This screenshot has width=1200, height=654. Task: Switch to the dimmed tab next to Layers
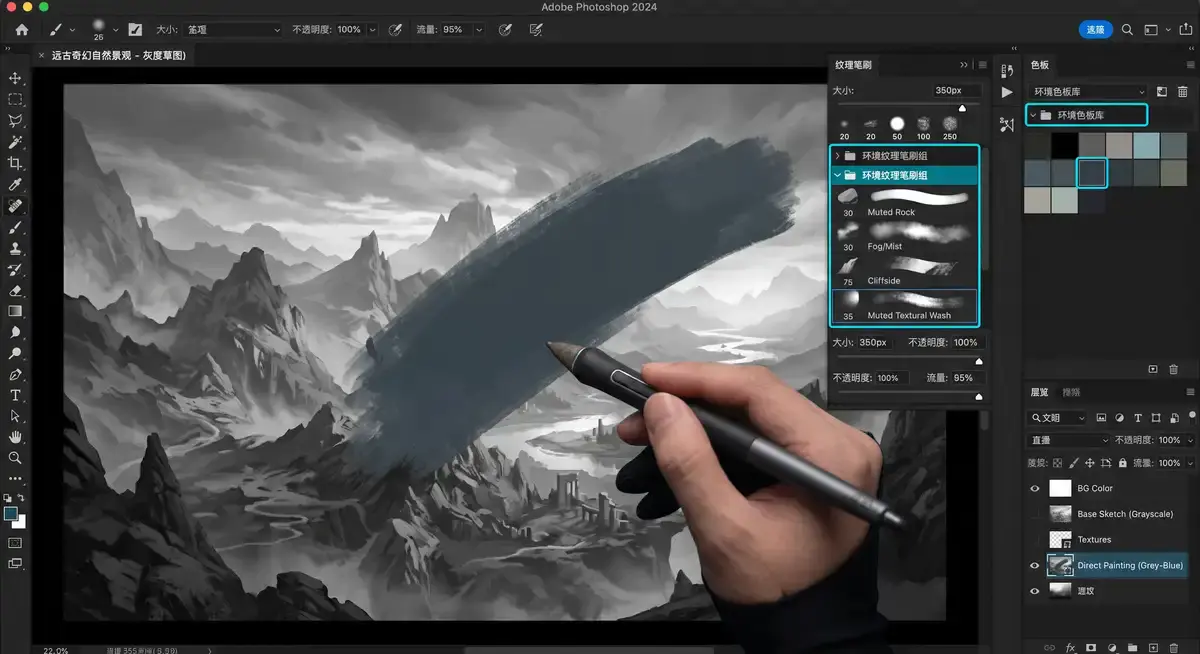pyautogui.click(x=1071, y=392)
